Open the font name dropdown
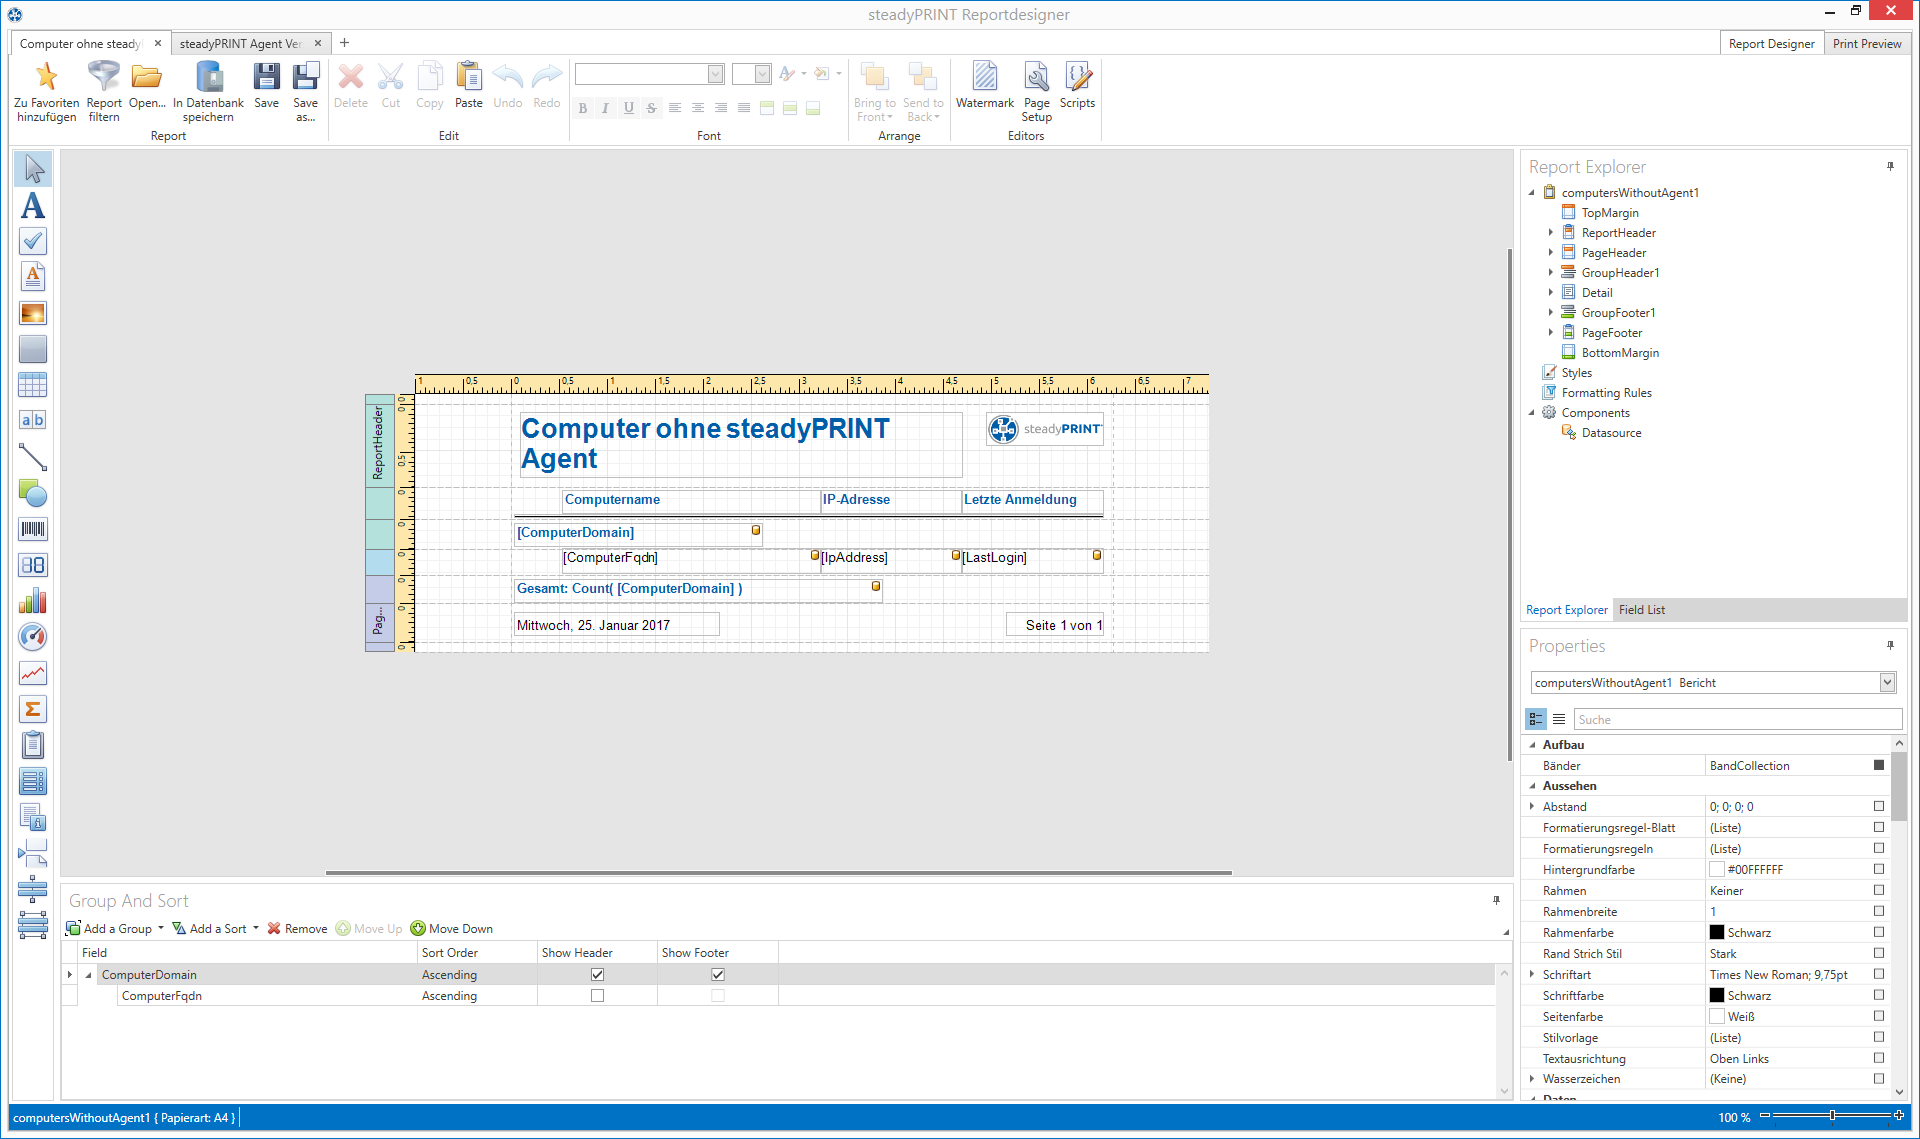Viewport: 1920px width, 1139px height. click(715, 74)
